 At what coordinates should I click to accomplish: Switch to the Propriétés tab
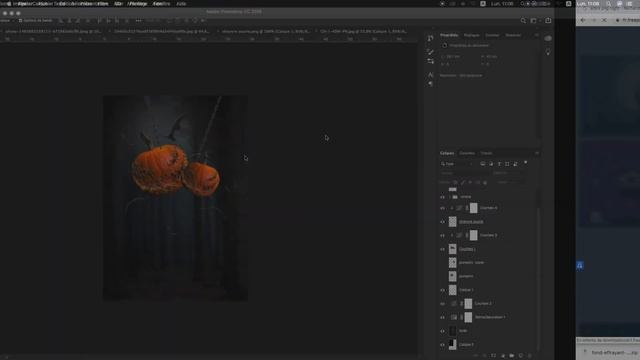449,35
